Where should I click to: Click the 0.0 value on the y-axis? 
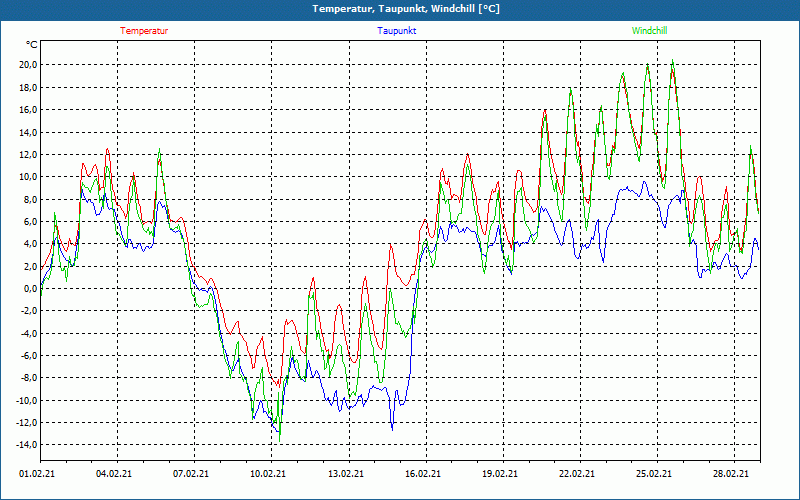click(x=30, y=289)
